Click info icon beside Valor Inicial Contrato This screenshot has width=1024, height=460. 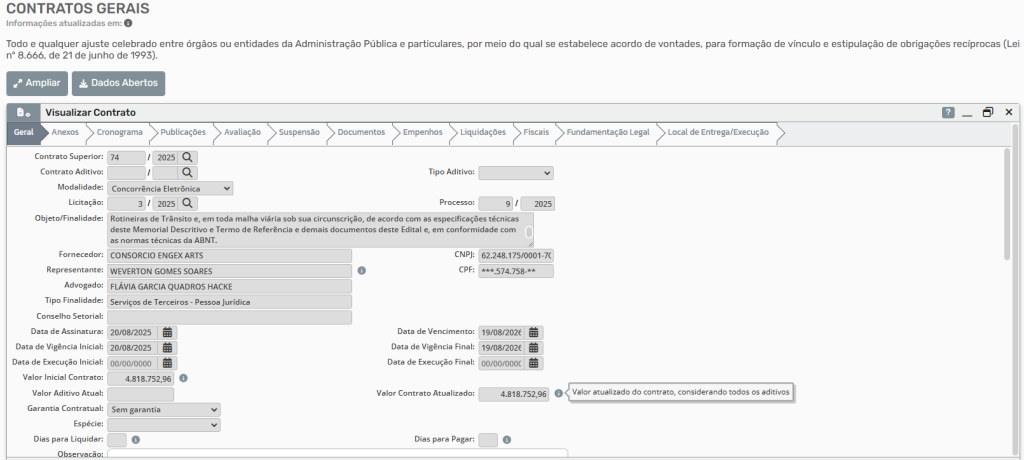pos(184,378)
